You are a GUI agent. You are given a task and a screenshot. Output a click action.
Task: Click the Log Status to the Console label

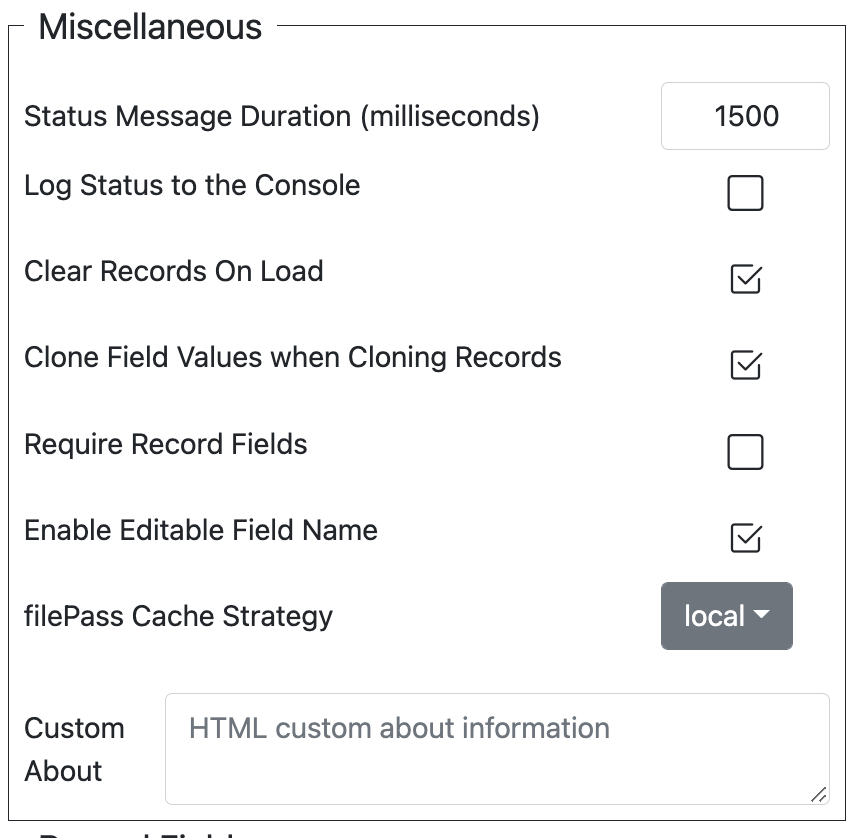pyautogui.click(x=192, y=186)
